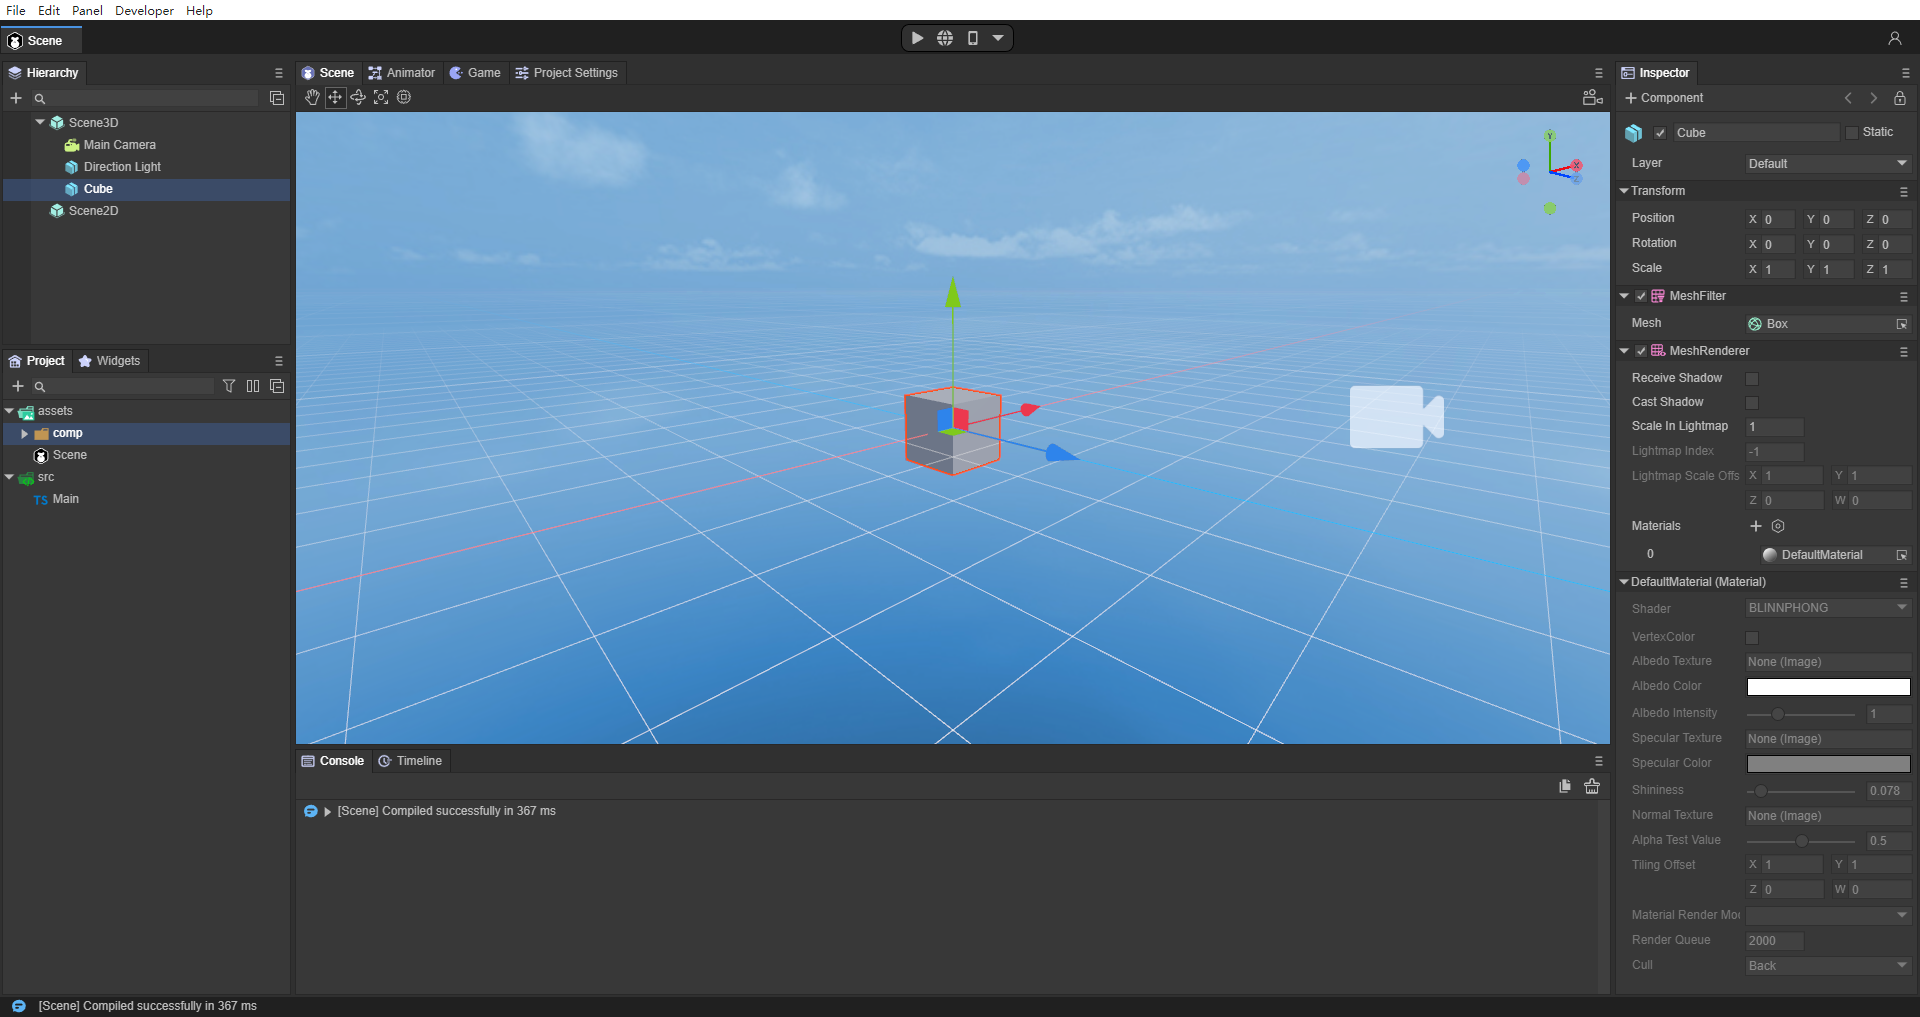Click the white Albedo Color swatch
1920x1017 pixels.
[x=1828, y=687]
